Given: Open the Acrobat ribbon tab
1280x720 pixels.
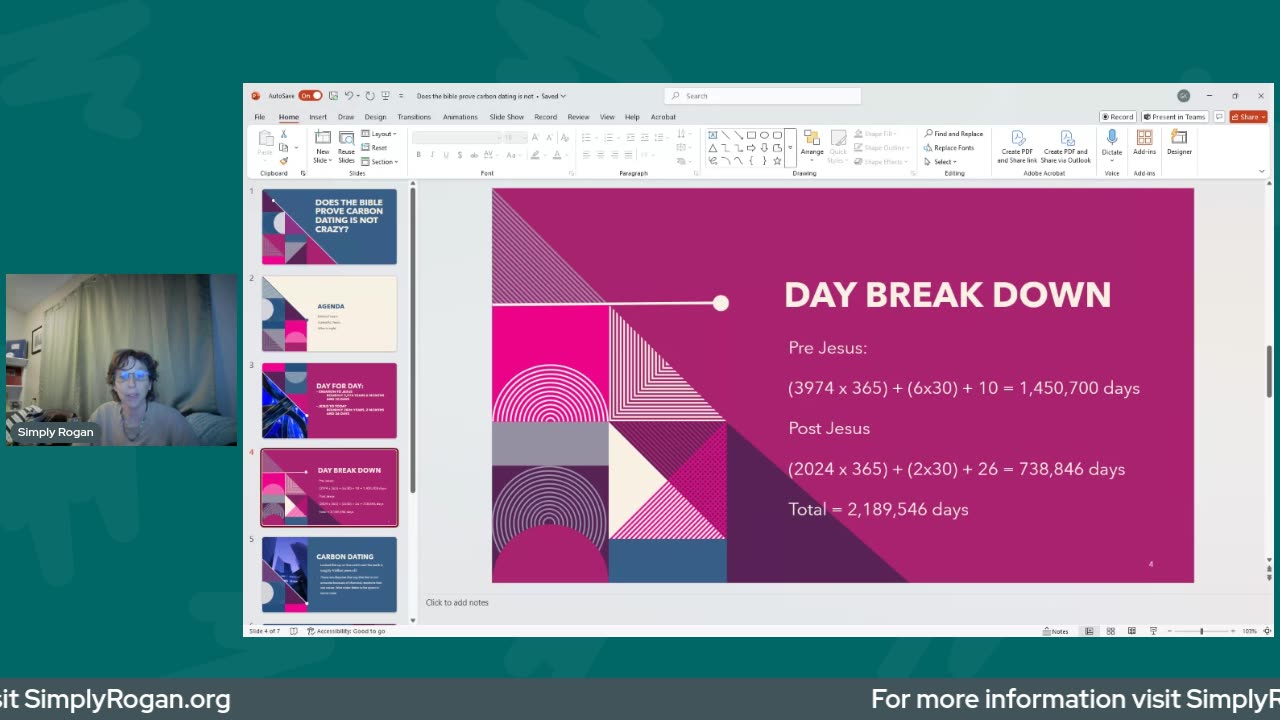Looking at the screenshot, I should coord(663,117).
